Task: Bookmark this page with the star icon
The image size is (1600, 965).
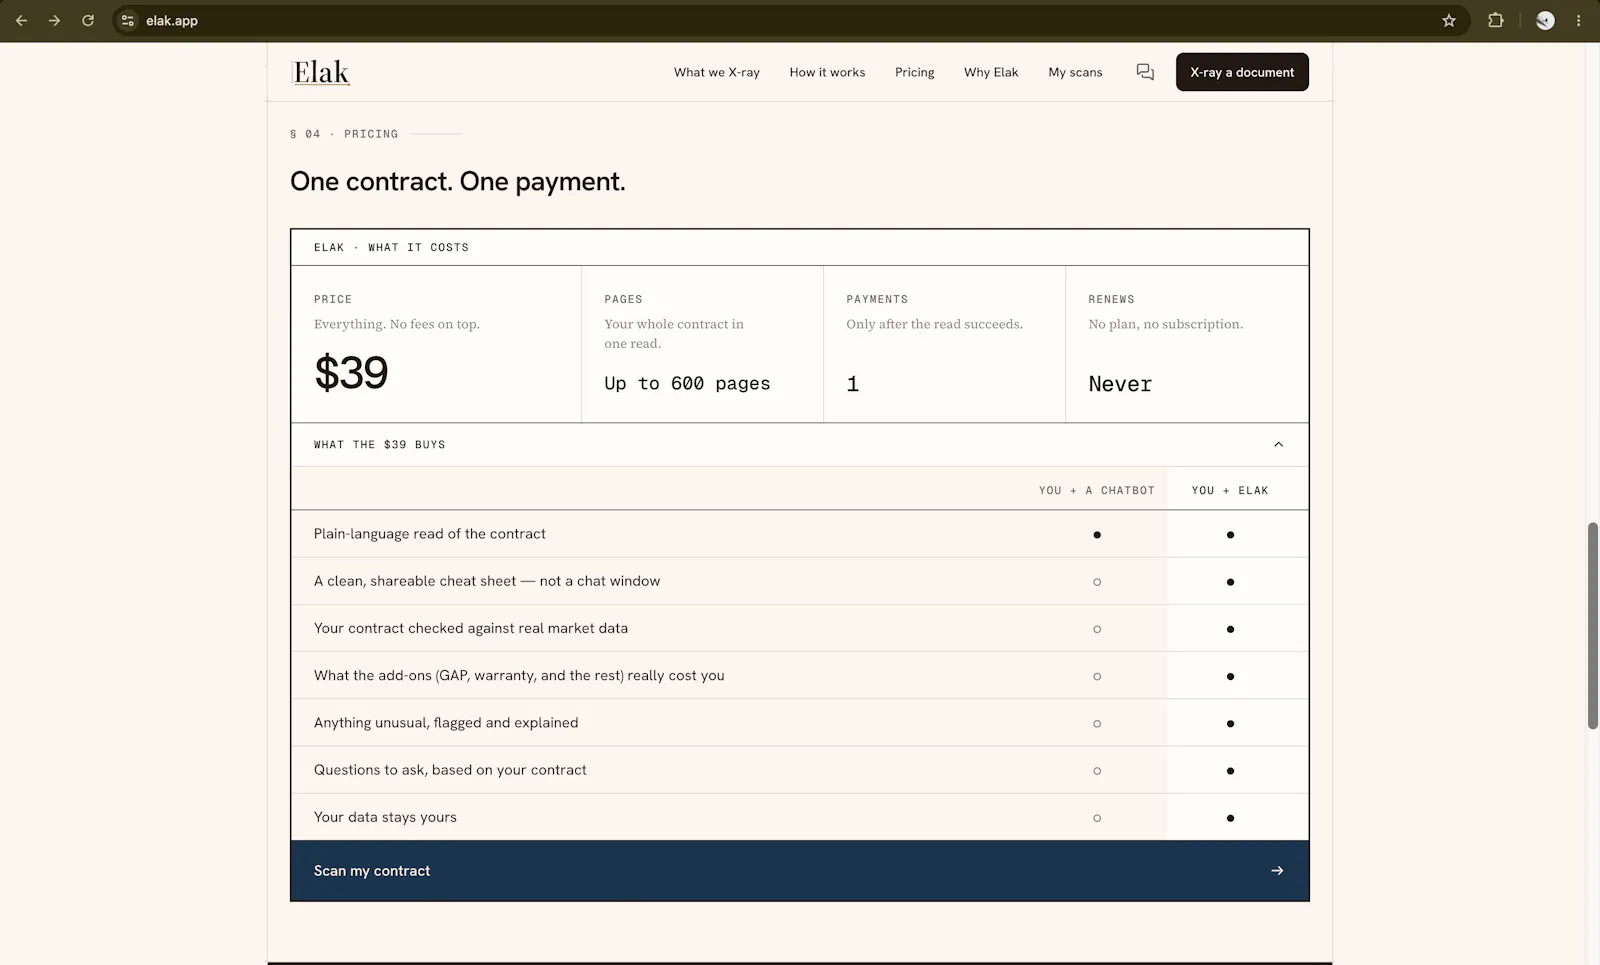Action: (1448, 20)
